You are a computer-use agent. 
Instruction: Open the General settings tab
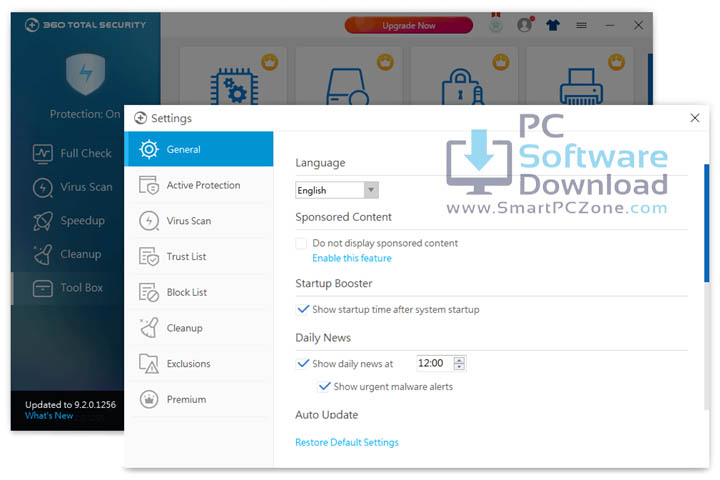(199, 149)
